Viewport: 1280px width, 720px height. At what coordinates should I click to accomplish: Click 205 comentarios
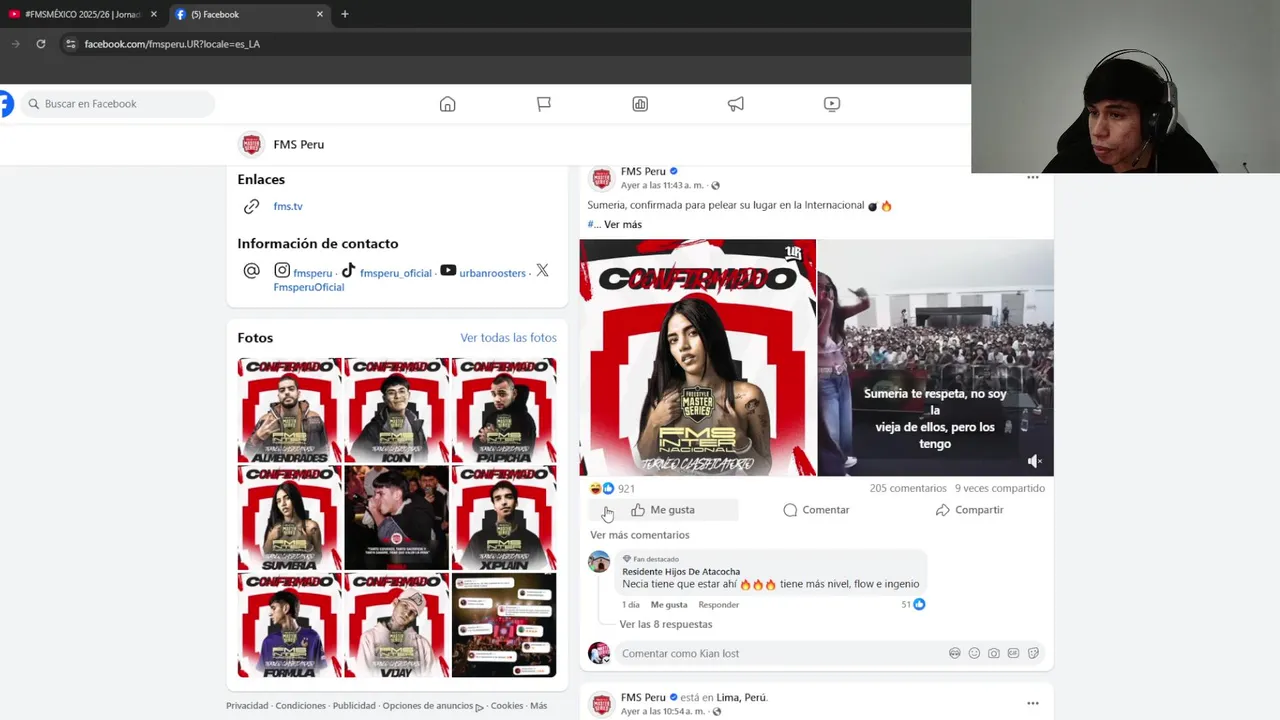point(908,488)
